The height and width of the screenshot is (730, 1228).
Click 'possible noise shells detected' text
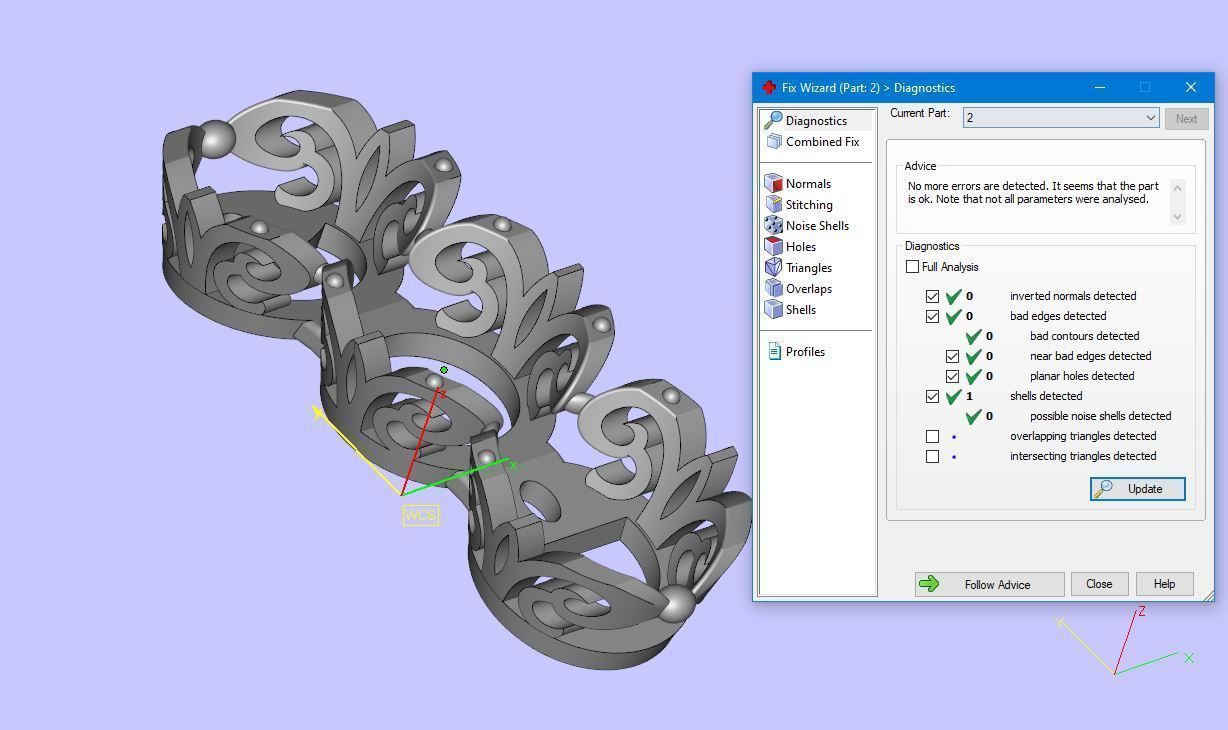1100,416
